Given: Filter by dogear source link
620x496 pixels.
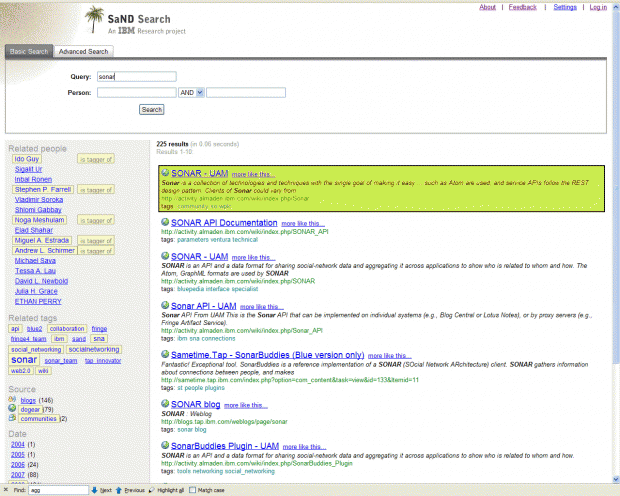Looking at the screenshot, I should point(30,409).
